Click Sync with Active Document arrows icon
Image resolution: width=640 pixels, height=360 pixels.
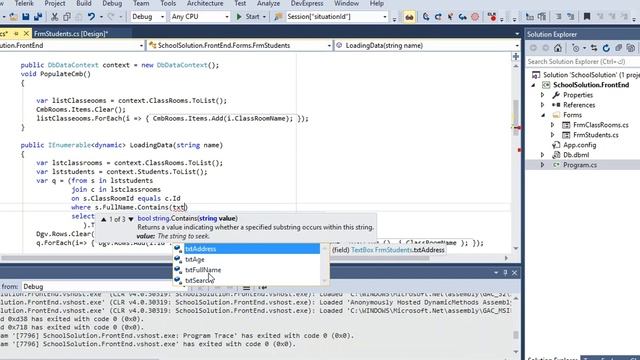click(594, 48)
